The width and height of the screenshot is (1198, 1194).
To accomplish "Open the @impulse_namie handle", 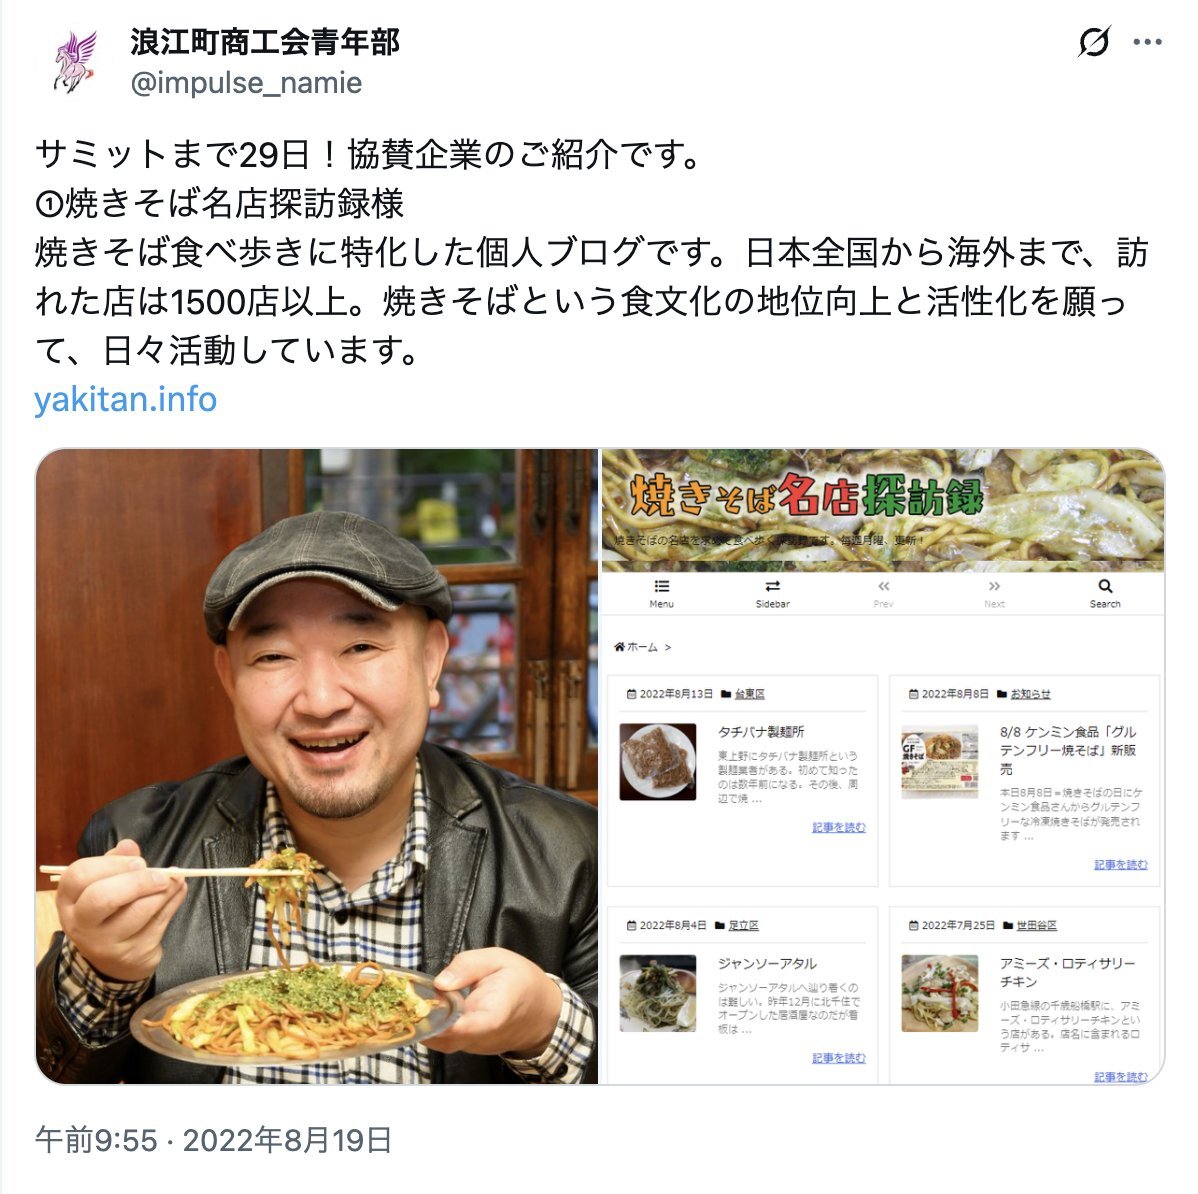I will tap(246, 83).
